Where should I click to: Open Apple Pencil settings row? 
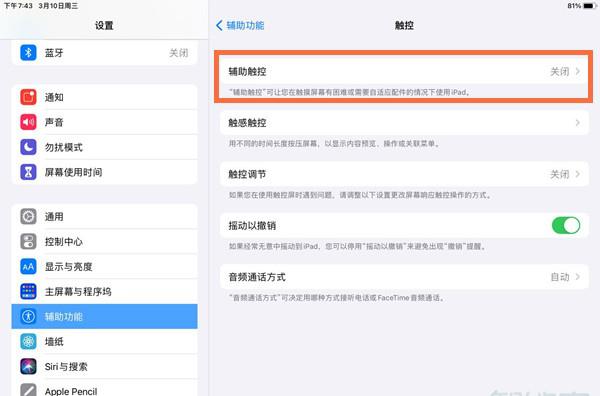point(104,388)
